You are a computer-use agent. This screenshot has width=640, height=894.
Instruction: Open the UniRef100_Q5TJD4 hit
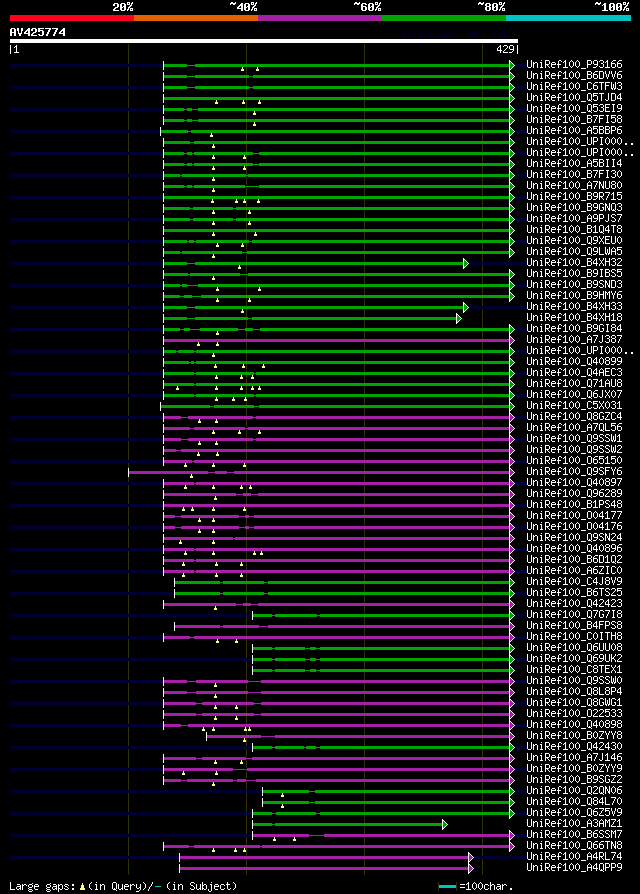pyautogui.click(x=574, y=97)
